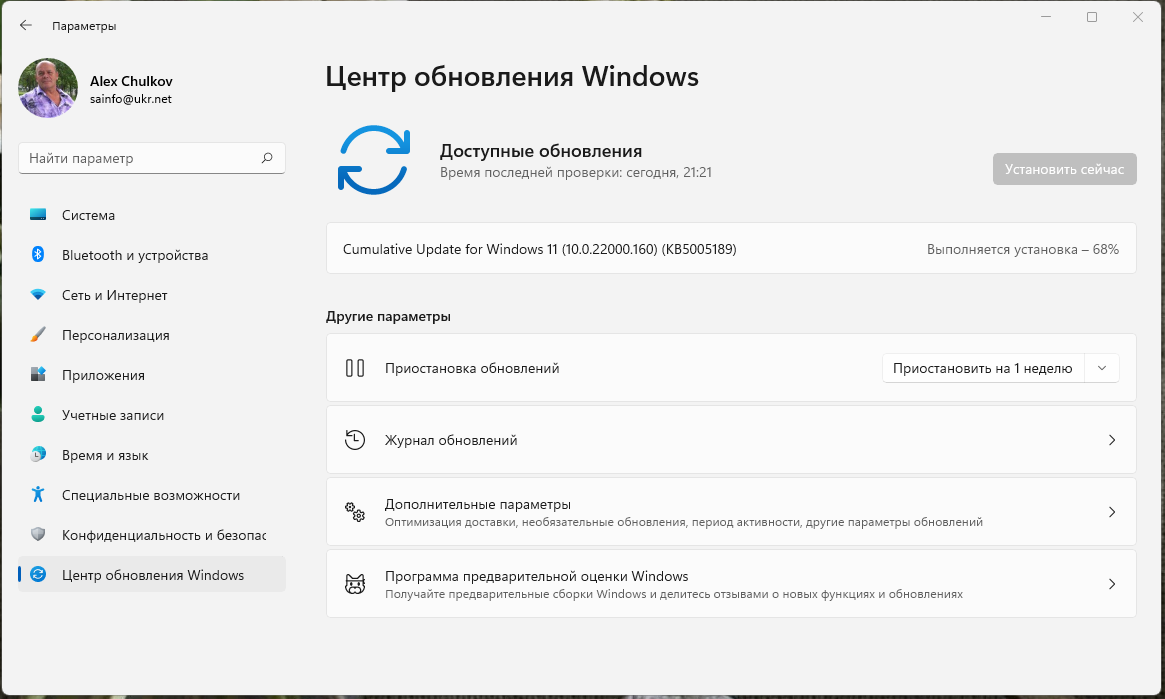Minimize the Параметры window
Image resolution: width=1165 pixels, height=699 pixels.
[1046, 17]
